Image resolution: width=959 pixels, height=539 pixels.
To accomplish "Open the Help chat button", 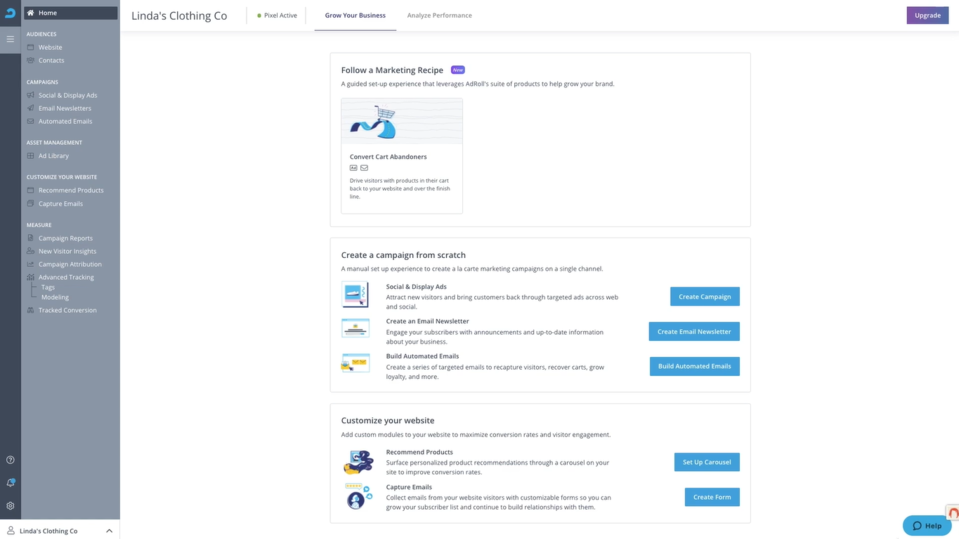I will pos(927,526).
